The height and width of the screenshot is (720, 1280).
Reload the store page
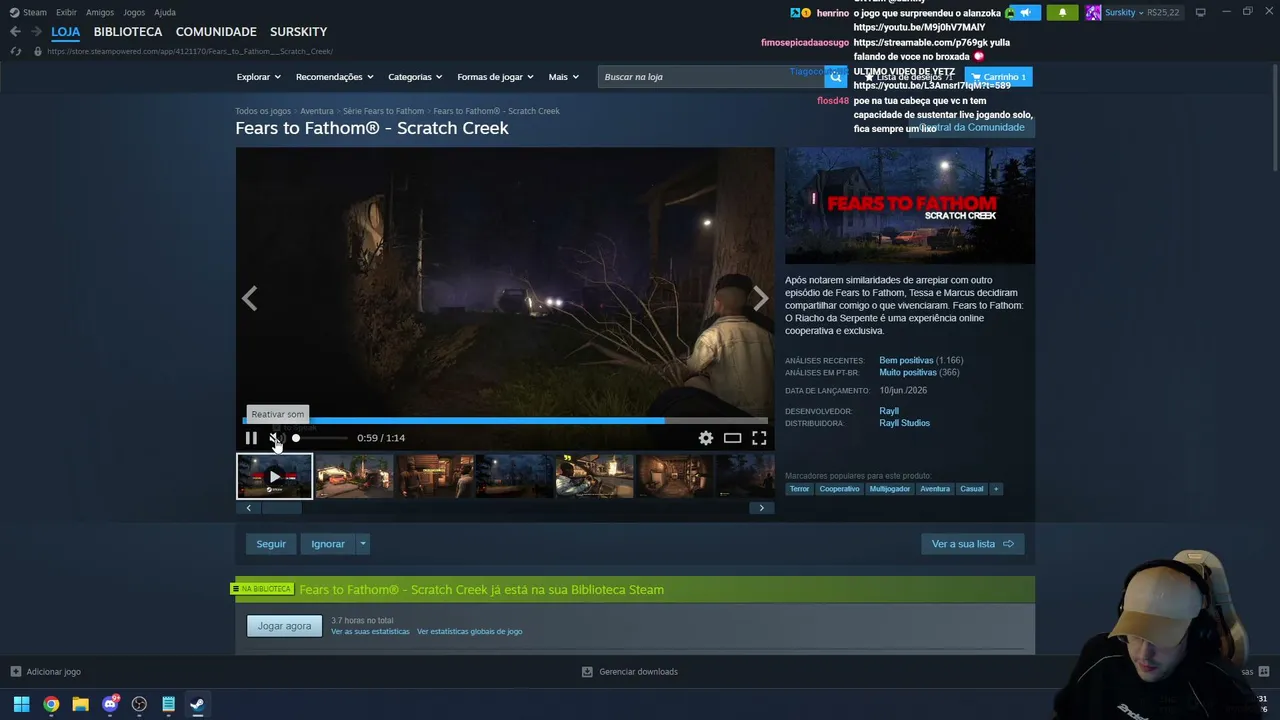[15, 51]
